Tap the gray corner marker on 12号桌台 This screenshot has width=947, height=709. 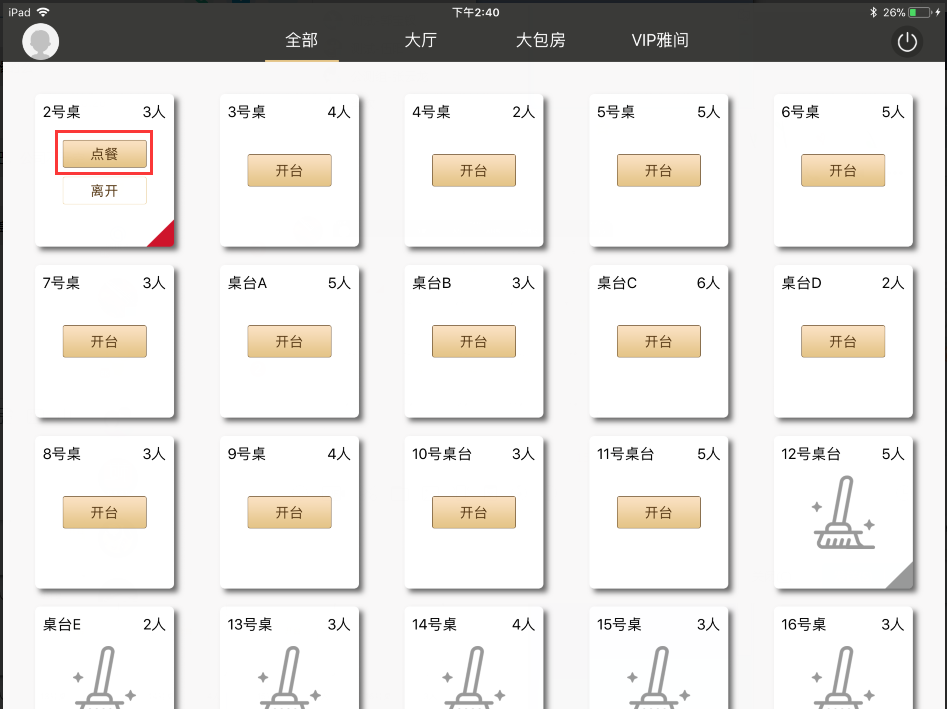click(904, 579)
